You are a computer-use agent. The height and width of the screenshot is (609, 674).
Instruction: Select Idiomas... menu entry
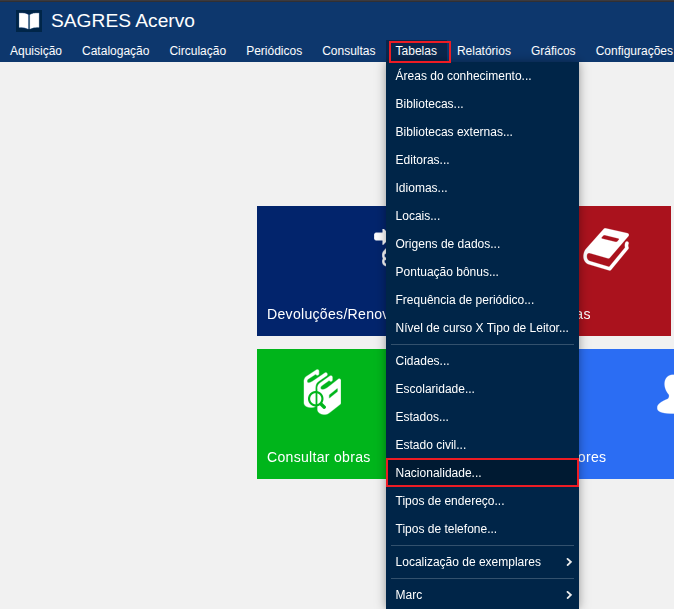(482, 188)
